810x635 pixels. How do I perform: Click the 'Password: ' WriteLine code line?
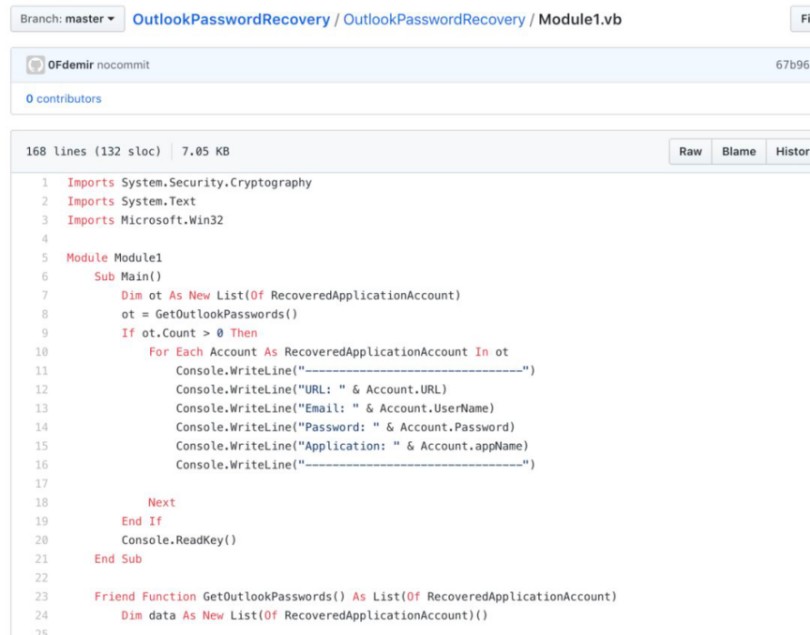[346, 427]
